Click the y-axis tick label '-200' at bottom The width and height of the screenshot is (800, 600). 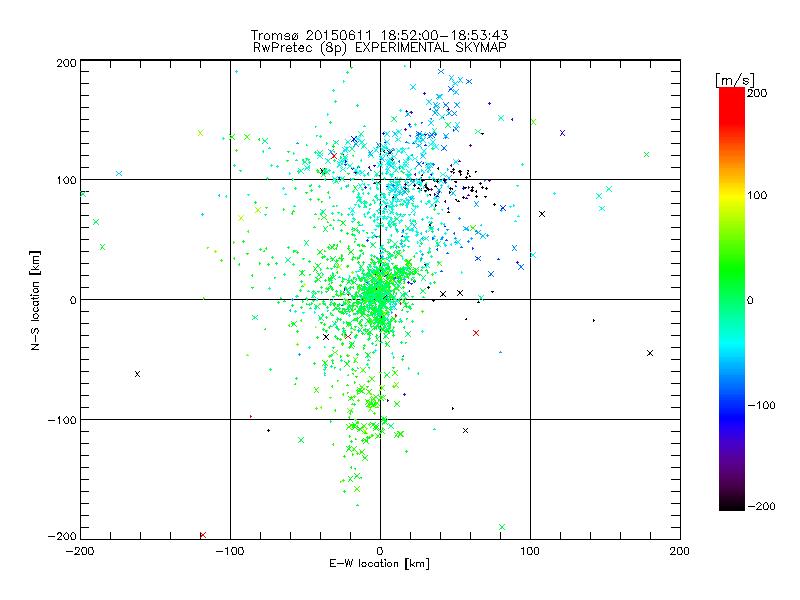coord(62,536)
